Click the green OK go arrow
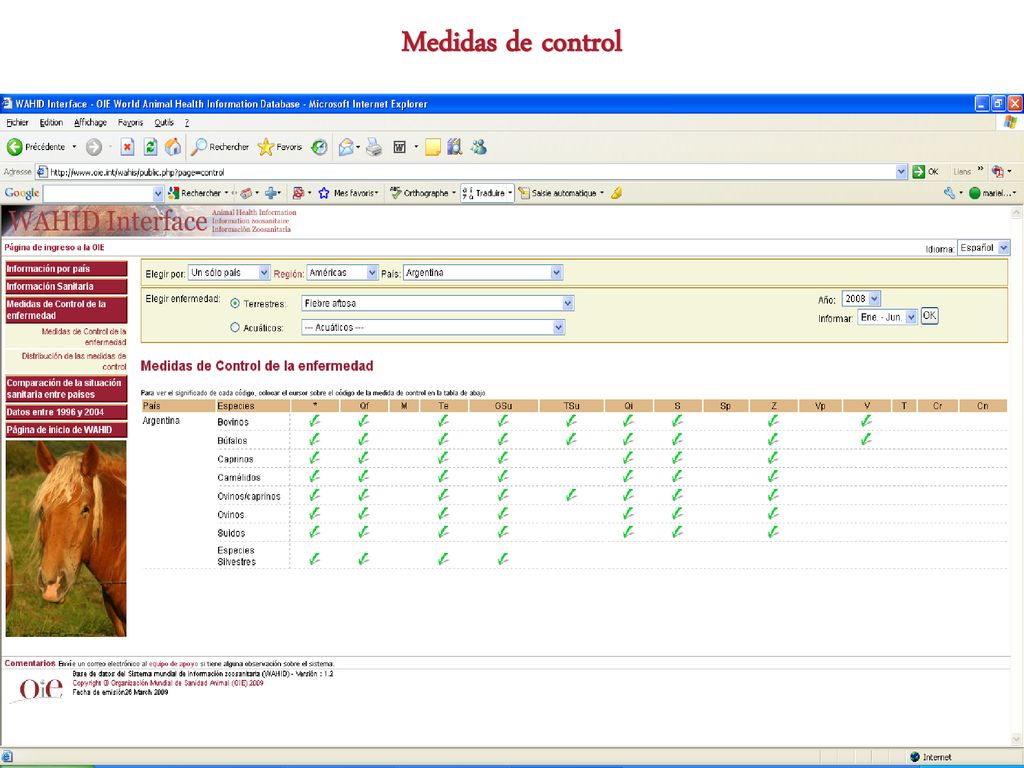Viewport: 1024px width, 768px height. [x=918, y=172]
